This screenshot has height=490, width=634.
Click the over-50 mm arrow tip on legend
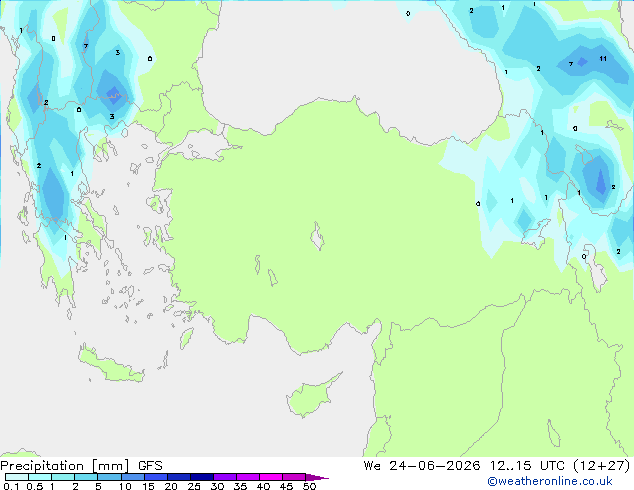[x=317, y=477]
